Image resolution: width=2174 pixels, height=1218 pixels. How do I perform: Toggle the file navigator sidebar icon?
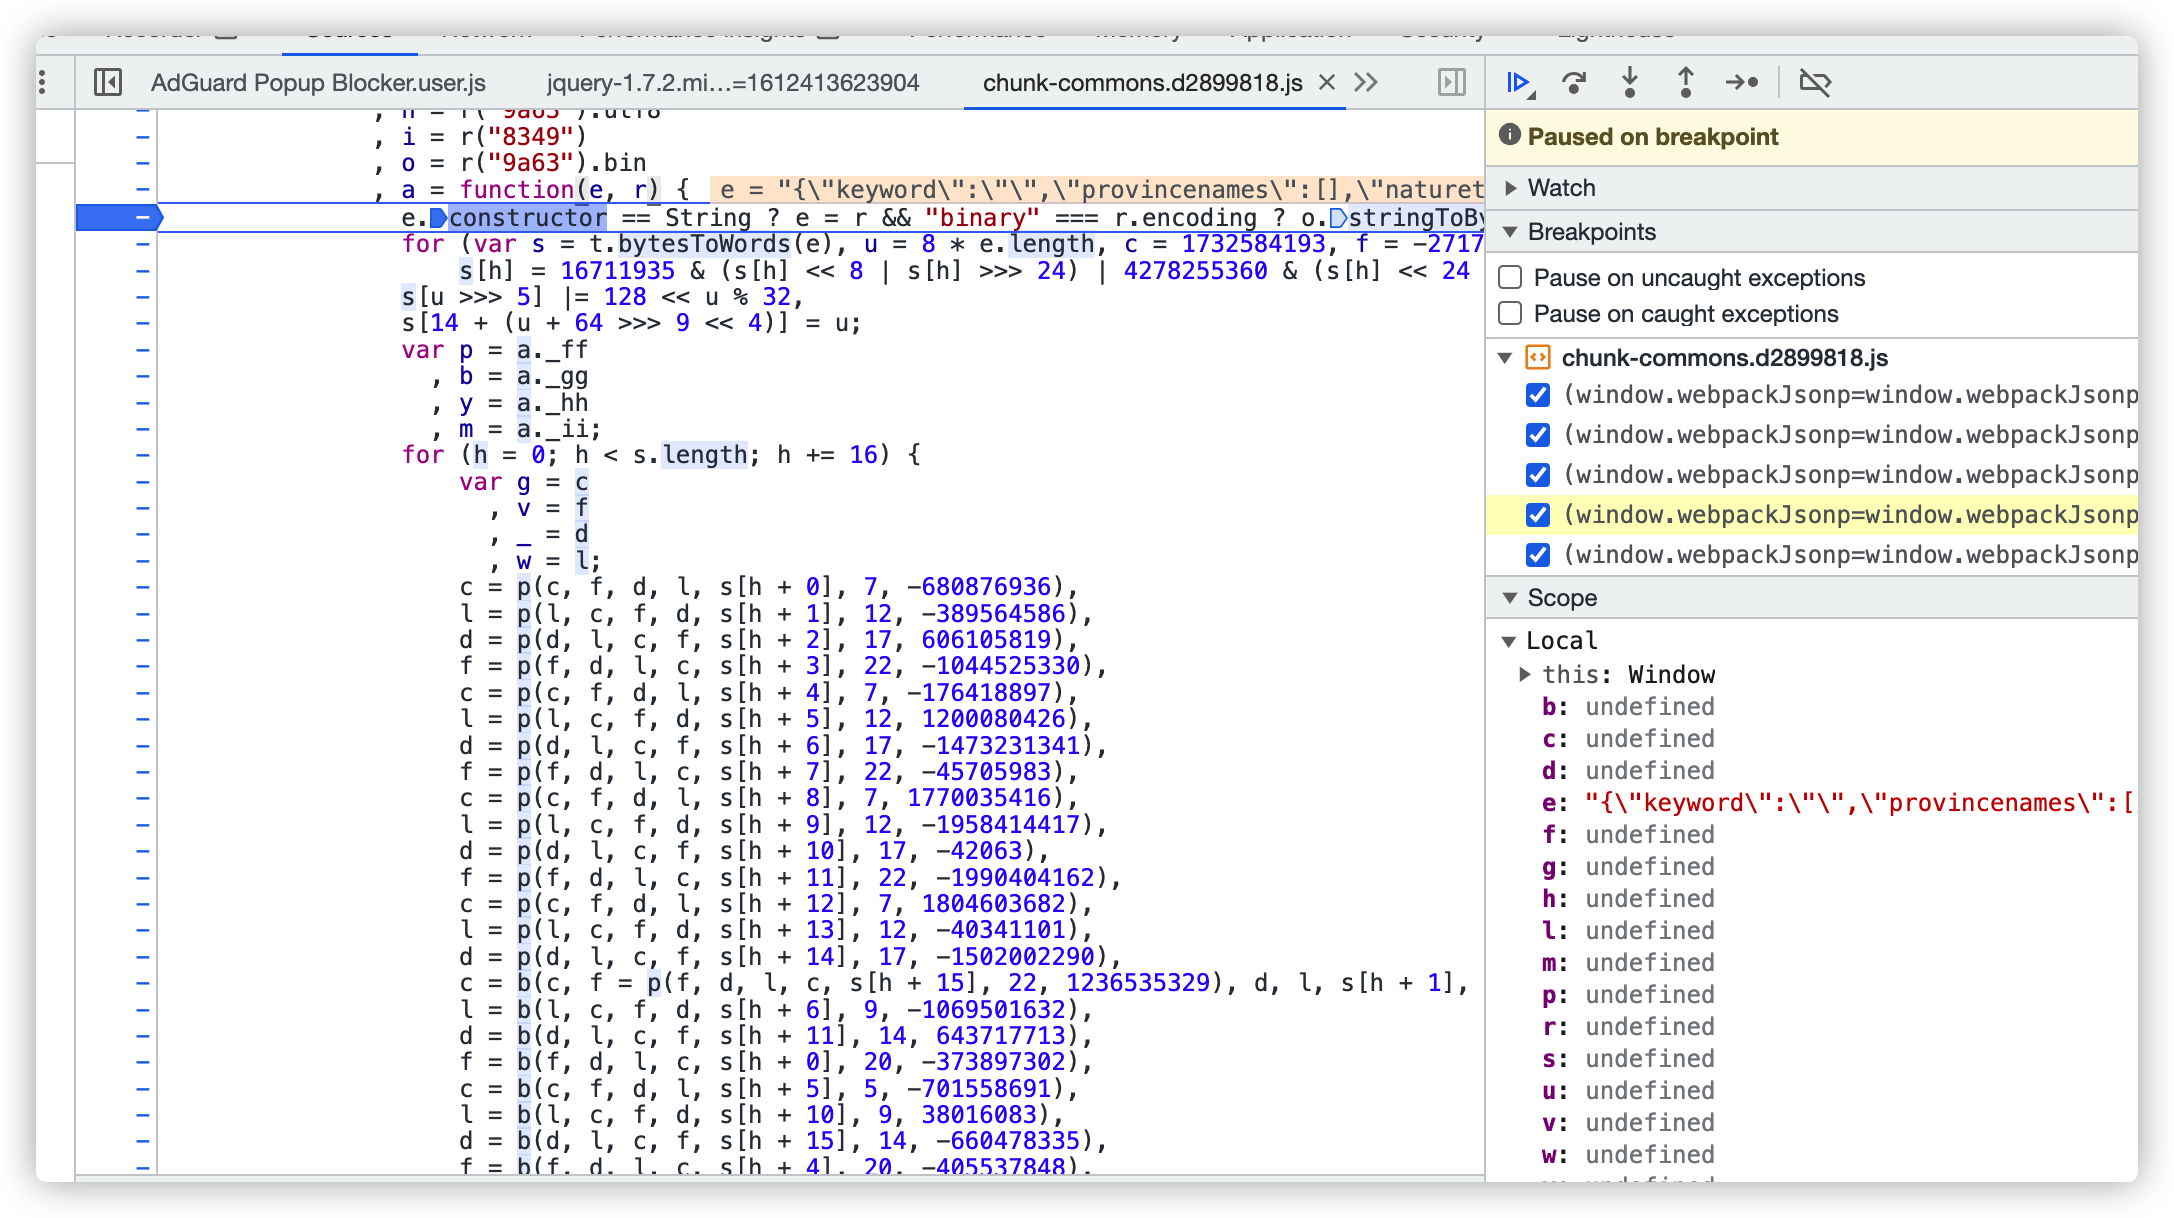click(x=108, y=82)
